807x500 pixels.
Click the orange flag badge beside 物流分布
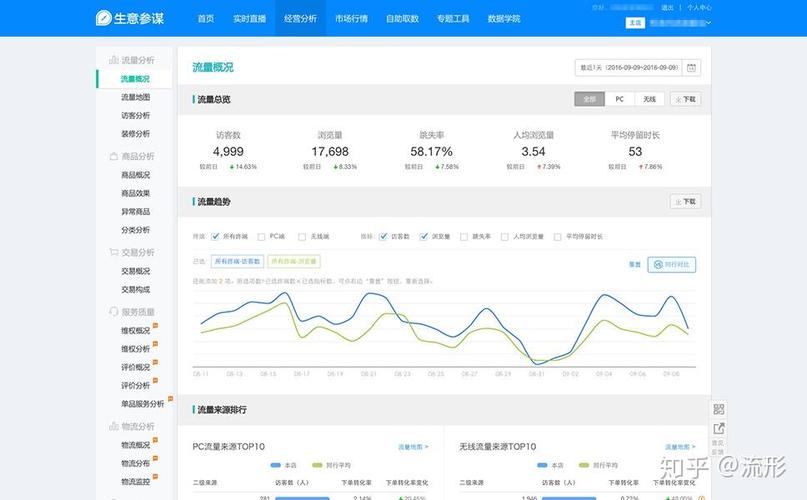coord(155,458)
